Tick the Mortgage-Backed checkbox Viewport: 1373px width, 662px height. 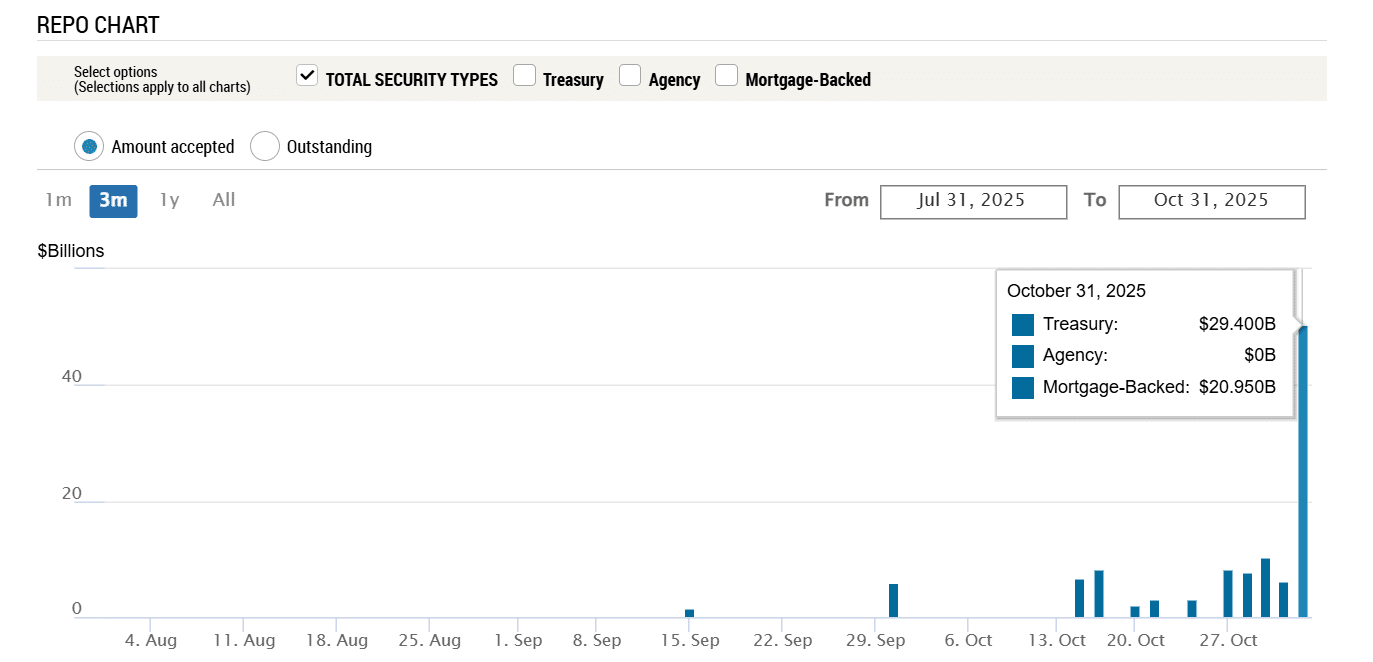pyautogui.click(x=727, y=76)
